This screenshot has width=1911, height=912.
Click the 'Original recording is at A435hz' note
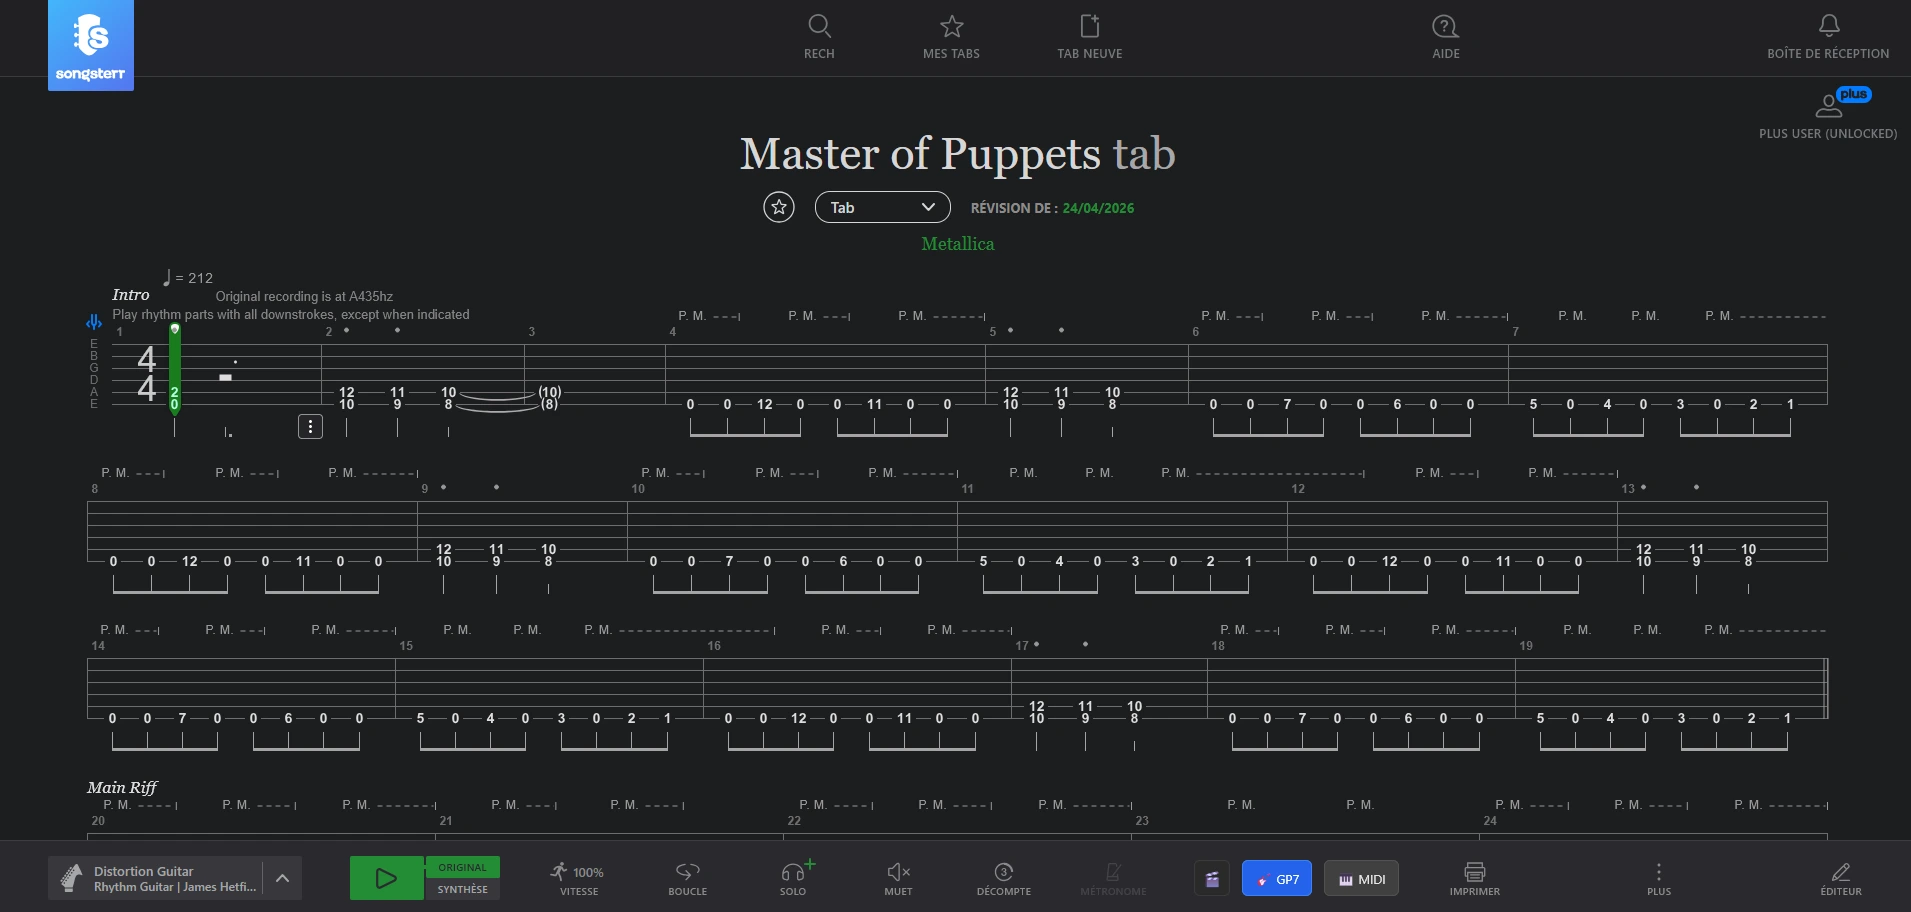click(304, 297)
